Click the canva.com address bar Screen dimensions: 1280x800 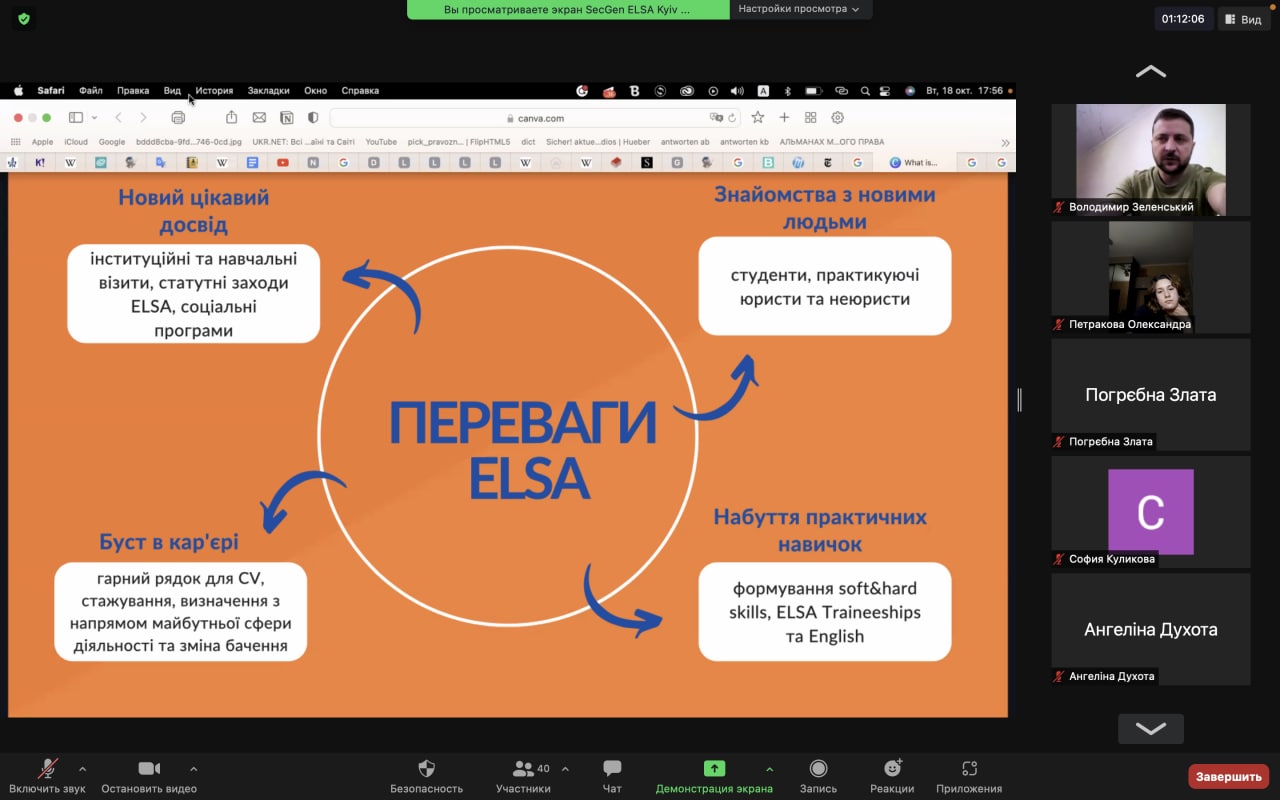coord(535,118)
